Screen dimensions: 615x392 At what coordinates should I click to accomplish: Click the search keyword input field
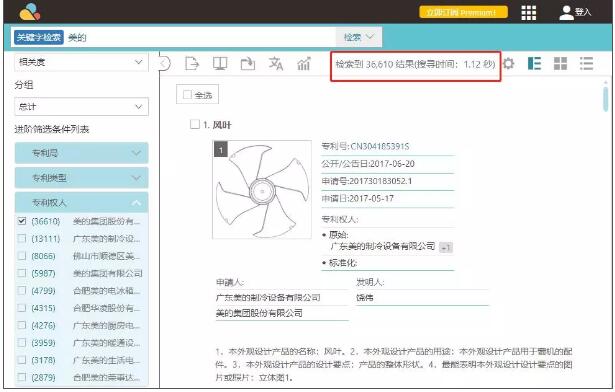(x=200, y=37)
